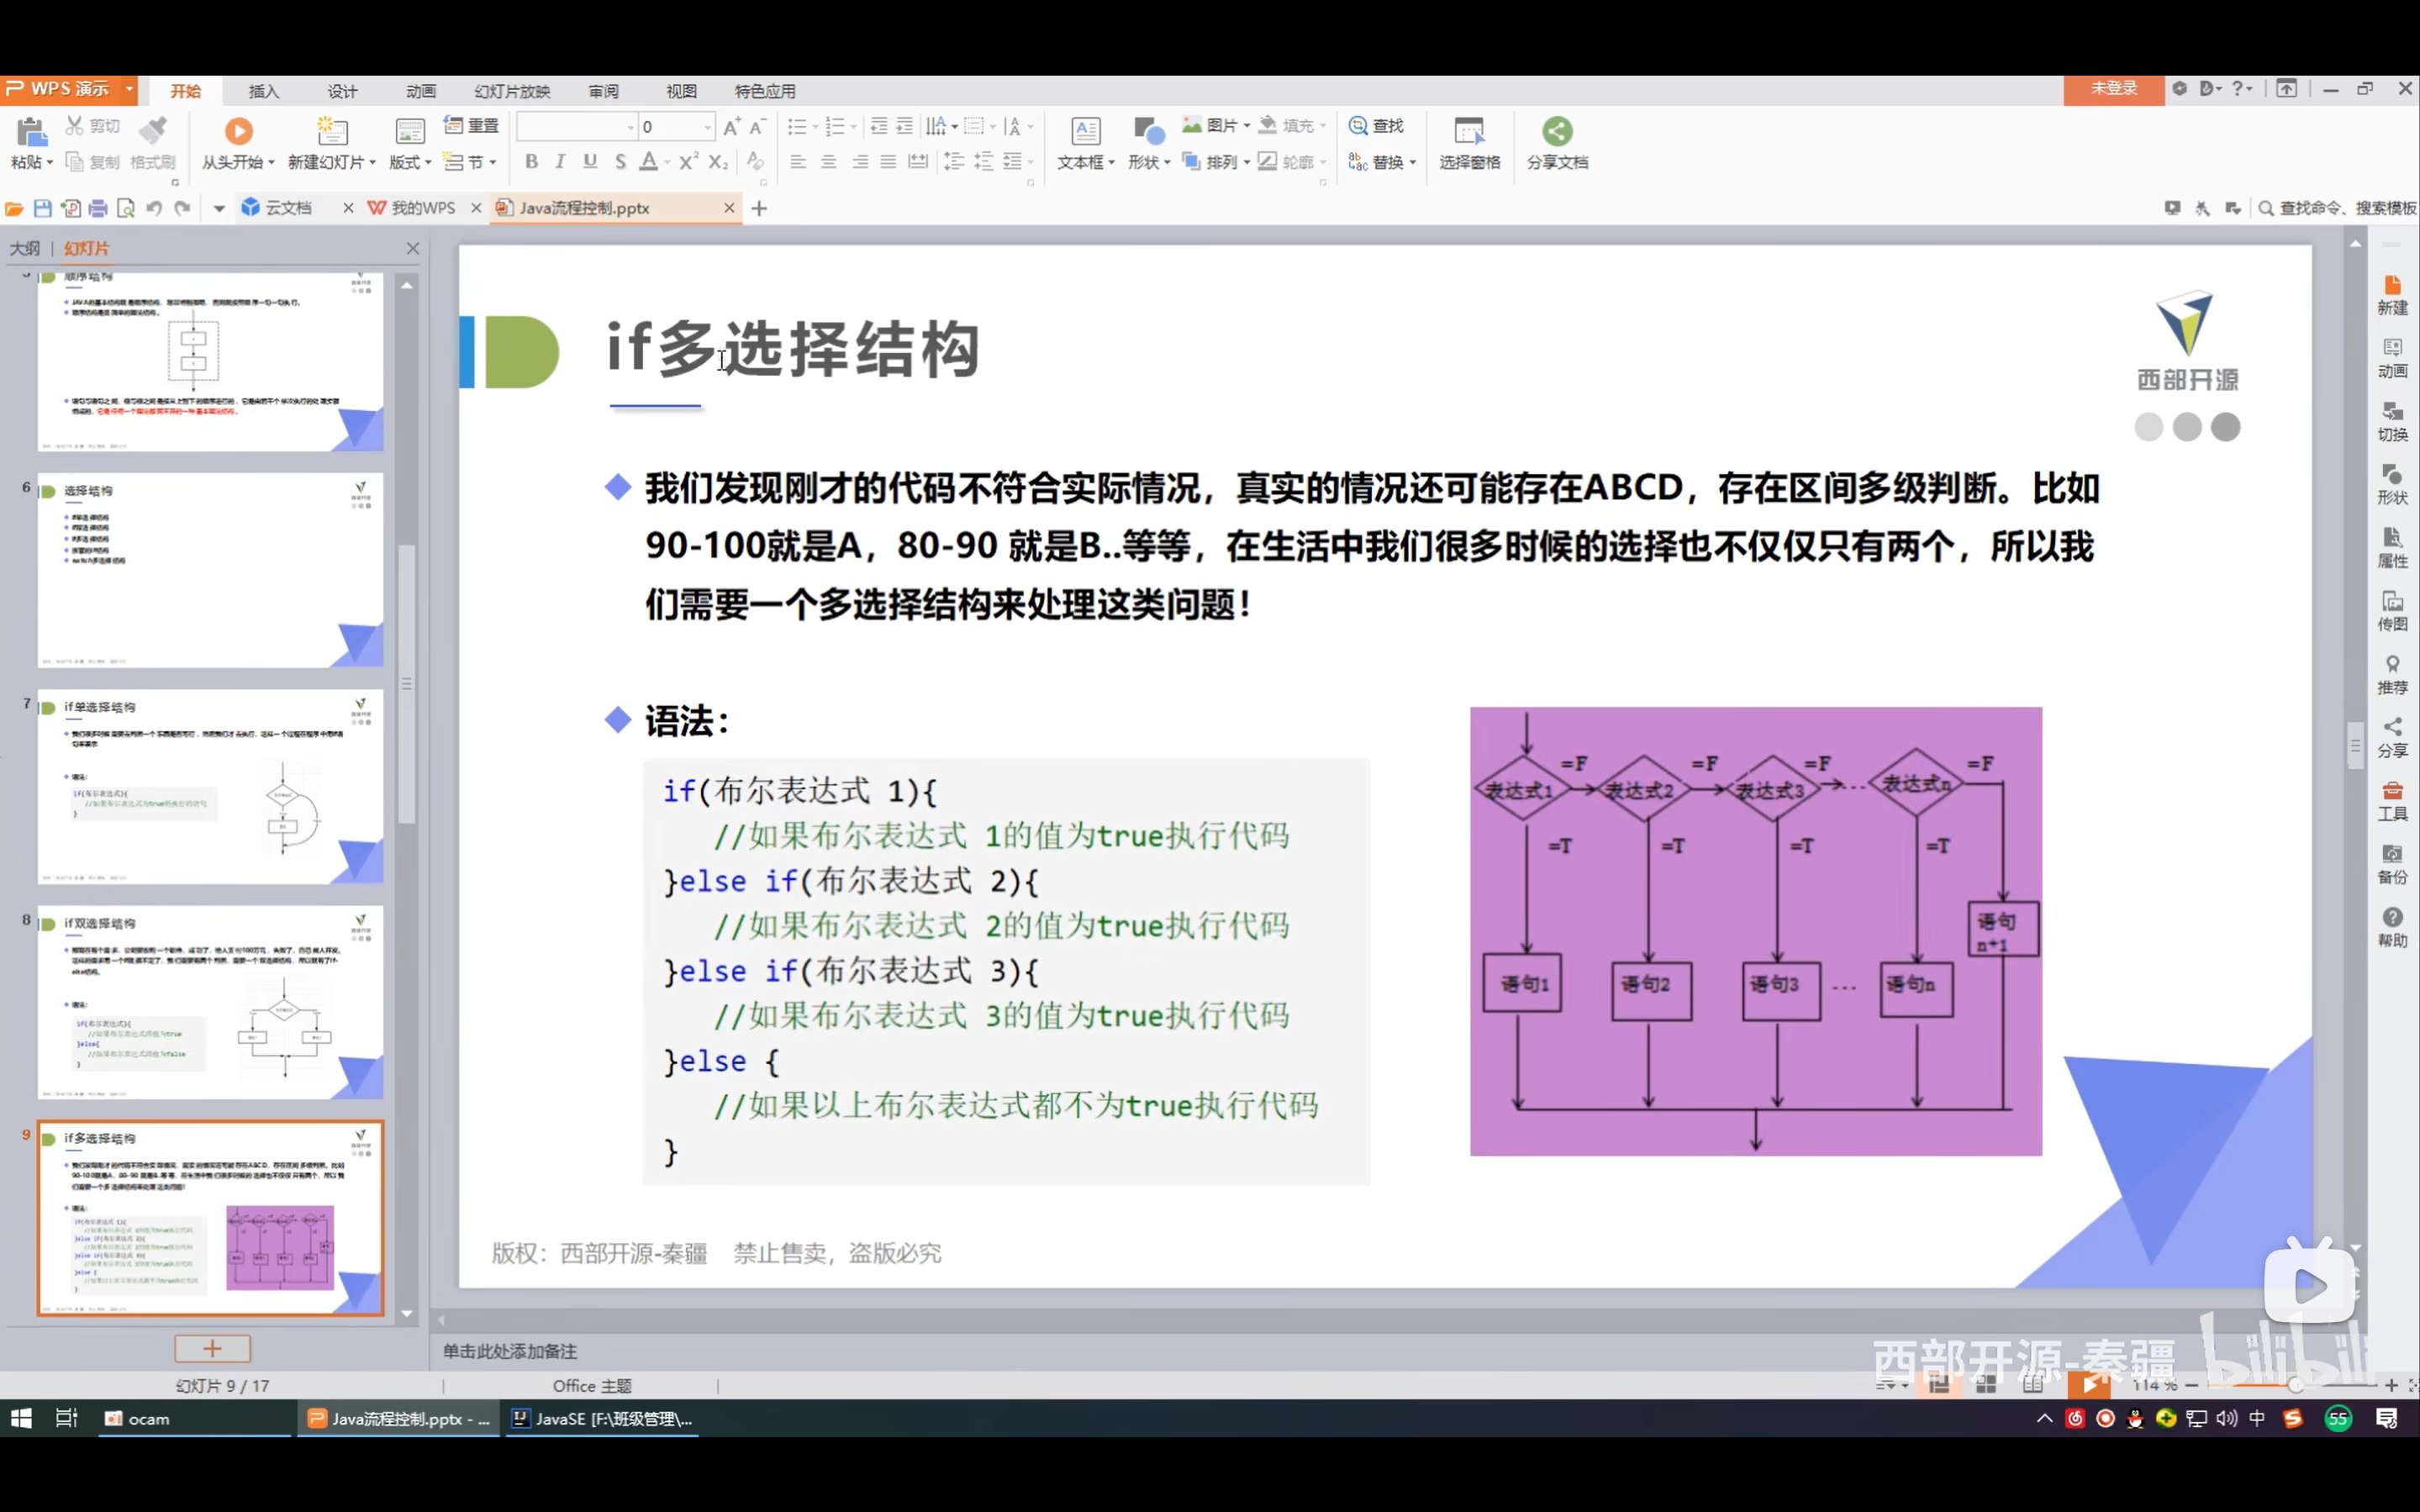Toggle underline formatting button
This screenshot has width=2420, height=1512.
[x=590, y=162]
